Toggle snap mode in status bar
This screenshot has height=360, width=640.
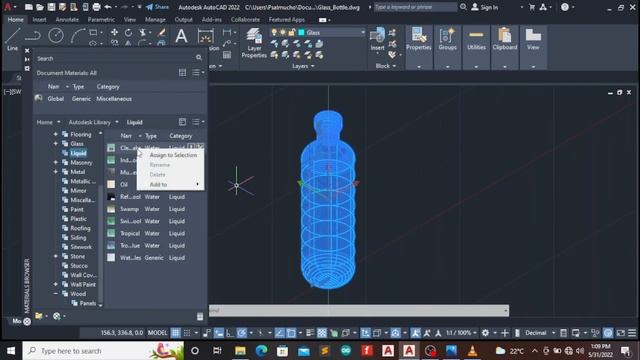187,333
